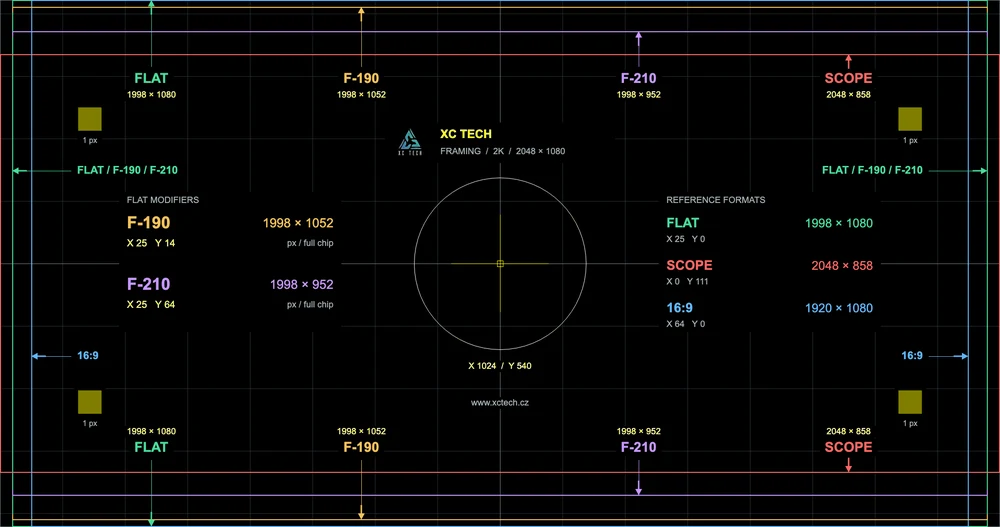Image resolution: width=1000 pixels, height=527 pixels.
Task: Click the green right-pointing arrow beside FLAT / F-190 / F-210
Action: [x=981, y=171]
